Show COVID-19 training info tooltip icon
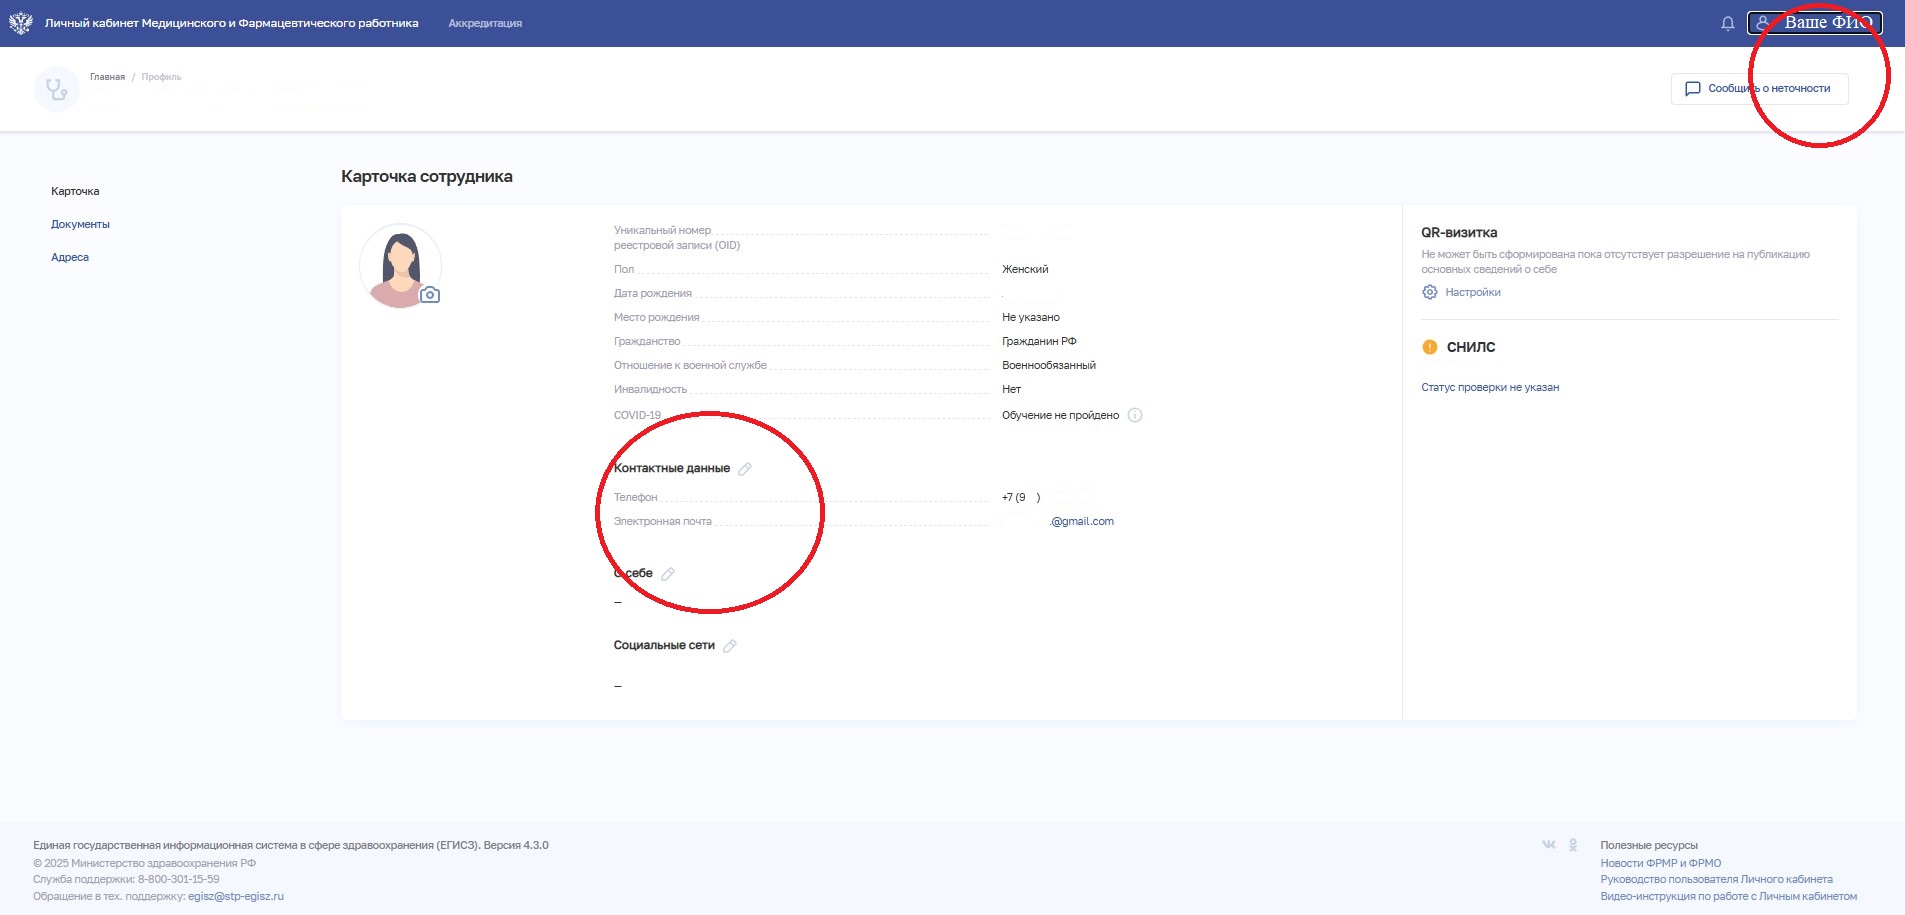The width and height of the screenshot is (1905, 915). 1135,415
